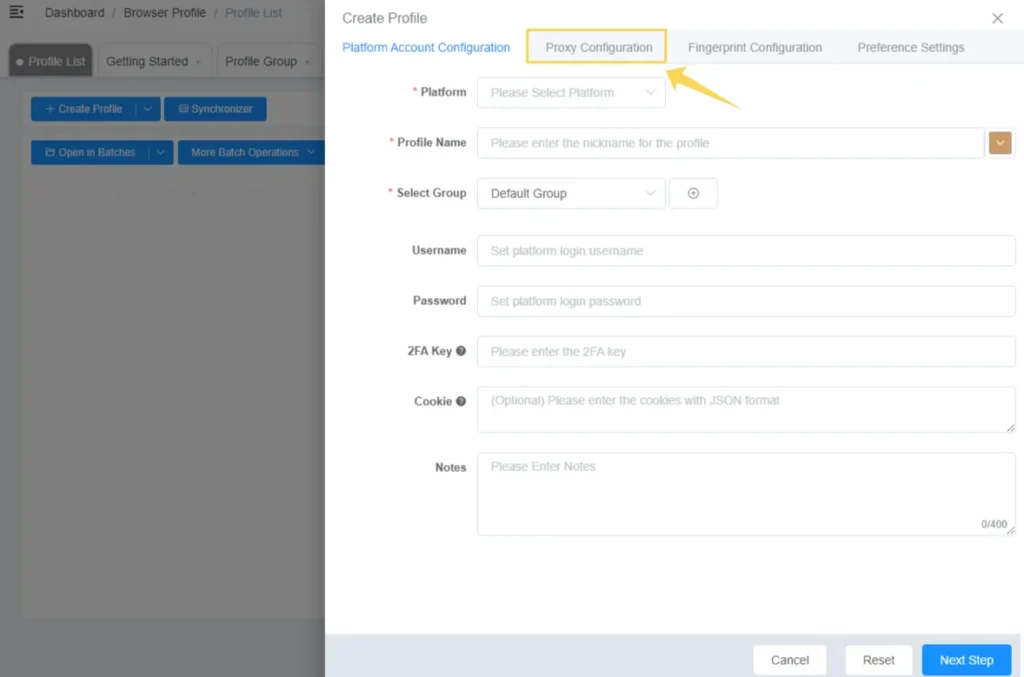Focus the Cookie JSON text area
Viewport: 1024px width, 677px height.
pos(746,409)
